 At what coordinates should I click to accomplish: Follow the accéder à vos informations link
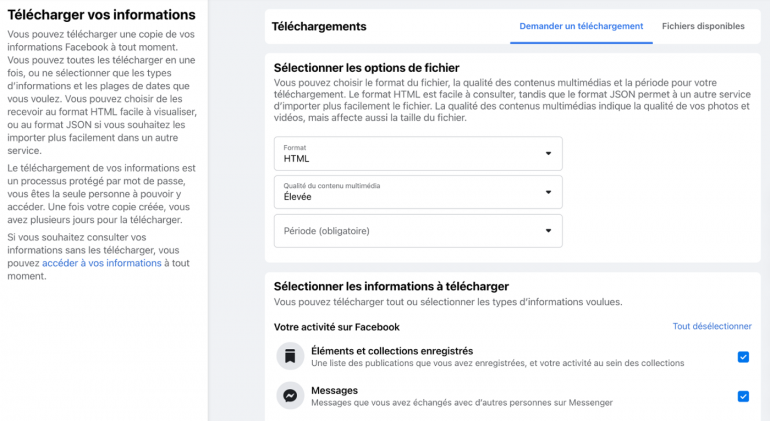point(101,263)
